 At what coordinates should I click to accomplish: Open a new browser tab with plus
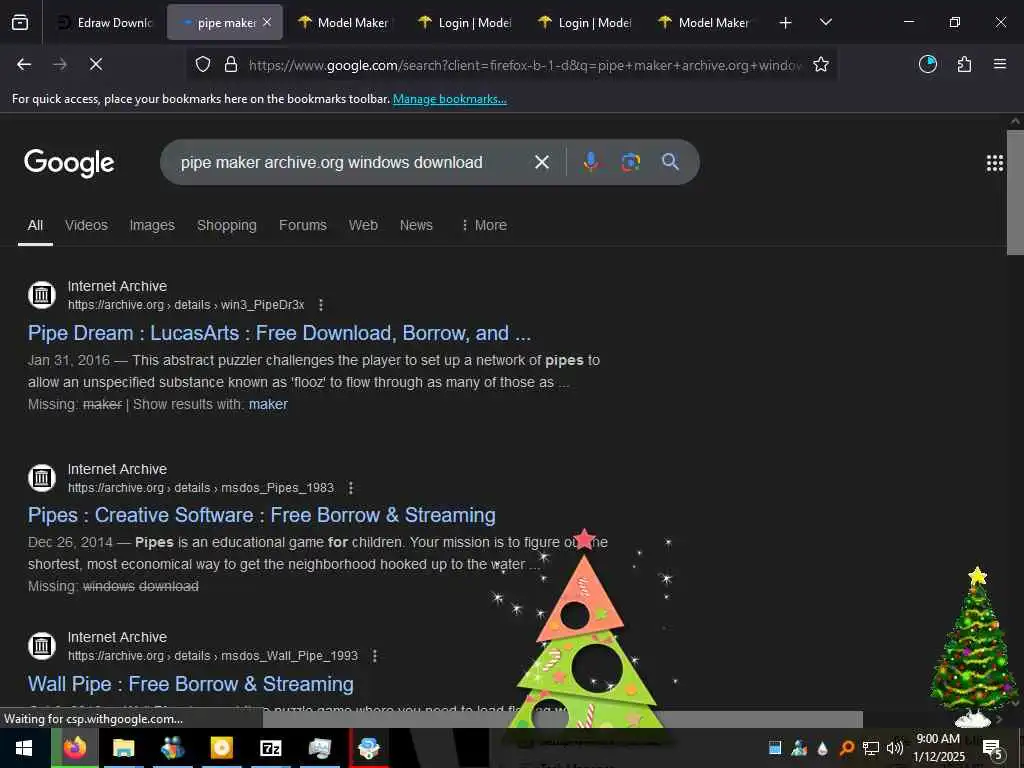786,23
